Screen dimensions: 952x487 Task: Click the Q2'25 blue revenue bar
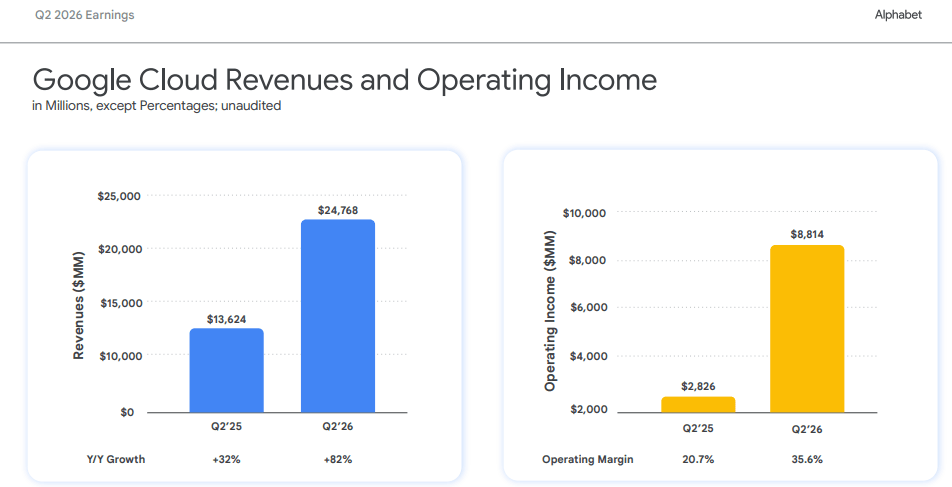[226, 370]
